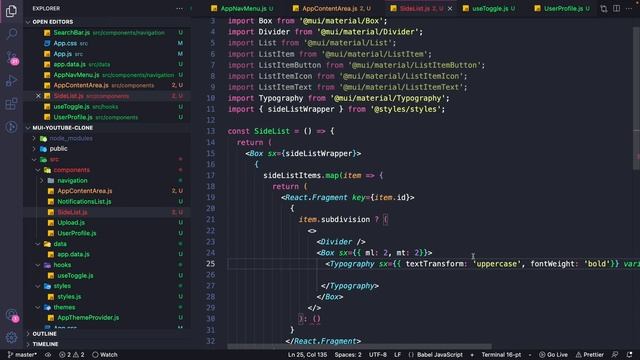Open the Explorer view icon
Screen dimensions: 640x360
[x=11, y=11]
